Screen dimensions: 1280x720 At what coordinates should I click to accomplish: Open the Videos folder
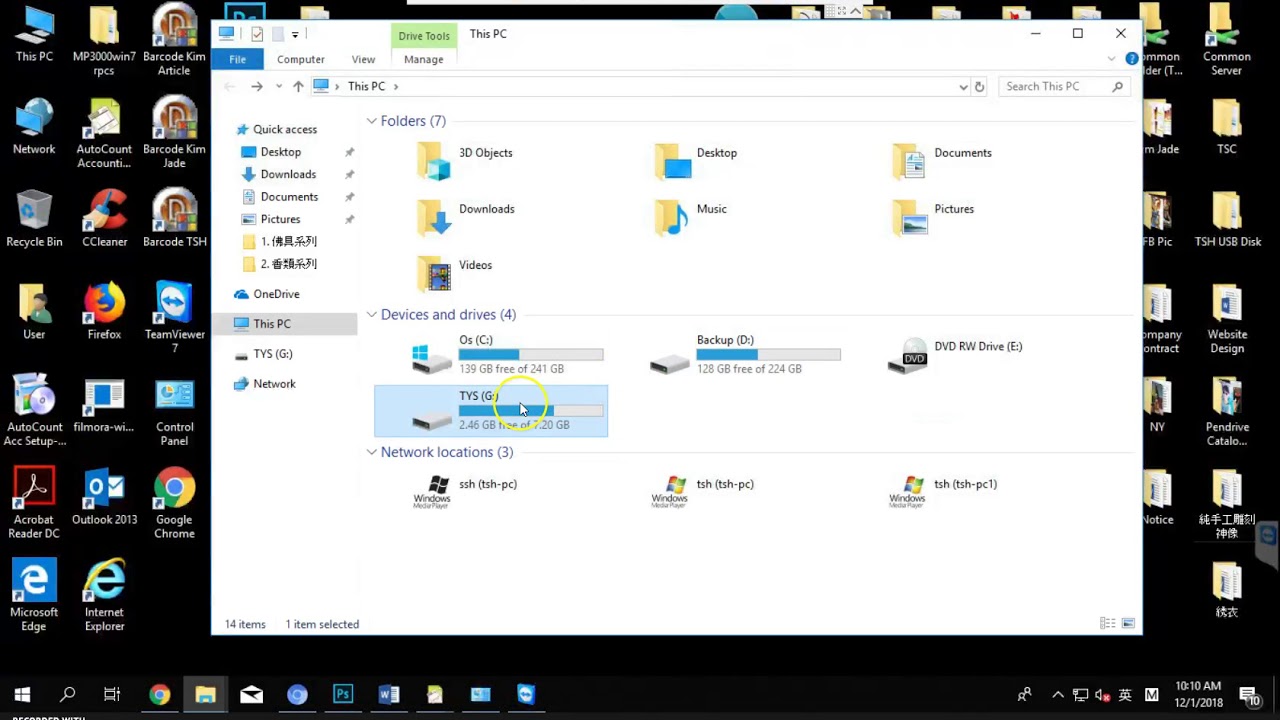[x=455, y=273]
